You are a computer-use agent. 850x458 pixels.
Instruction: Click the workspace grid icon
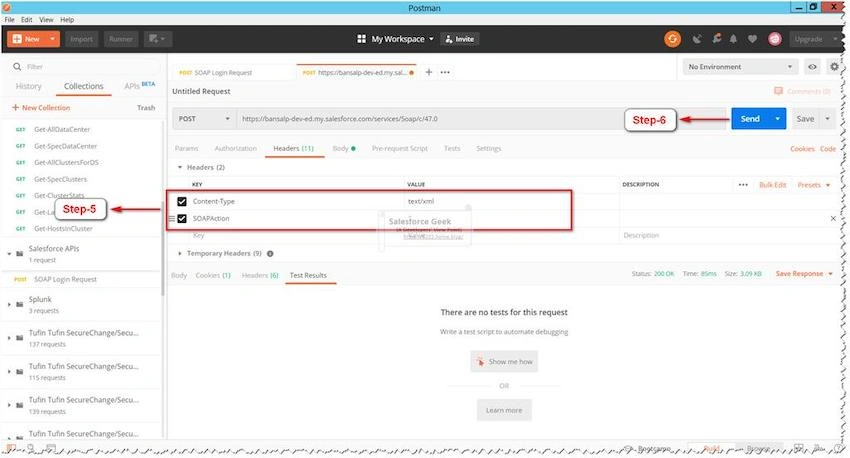(361, 39)
